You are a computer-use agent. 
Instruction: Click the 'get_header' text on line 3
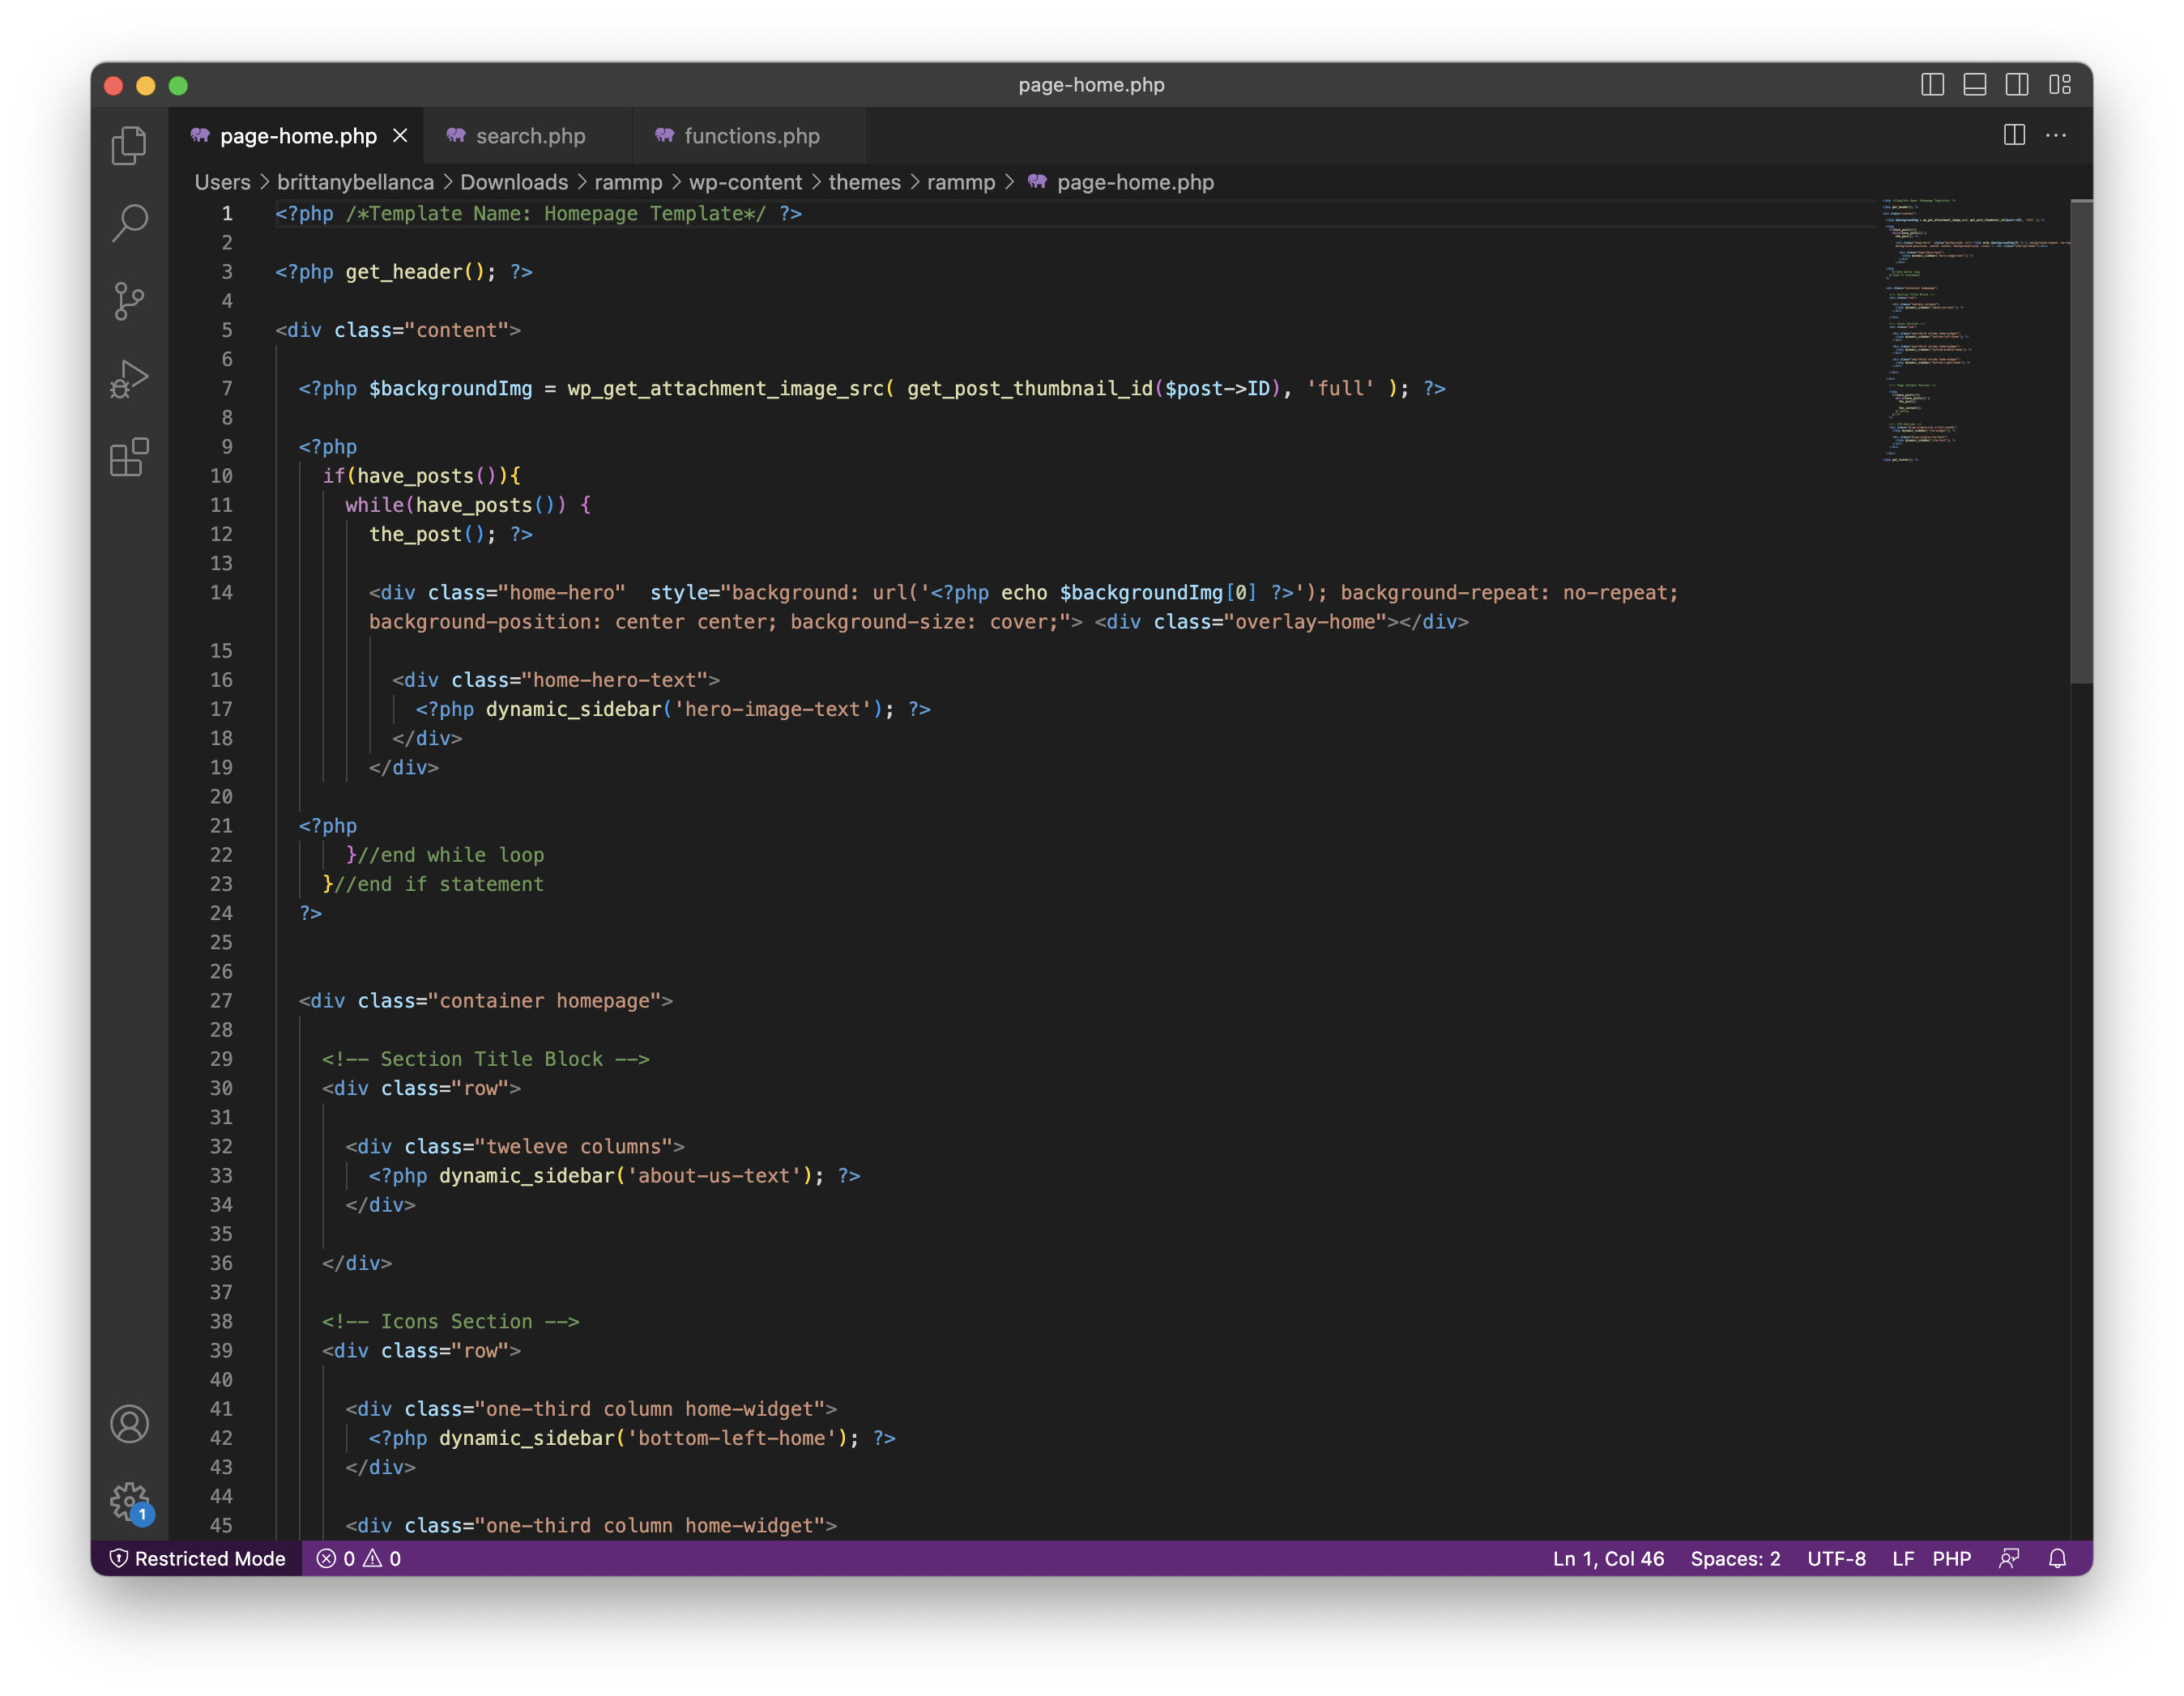pyautogui.click(x=404, y=271)
